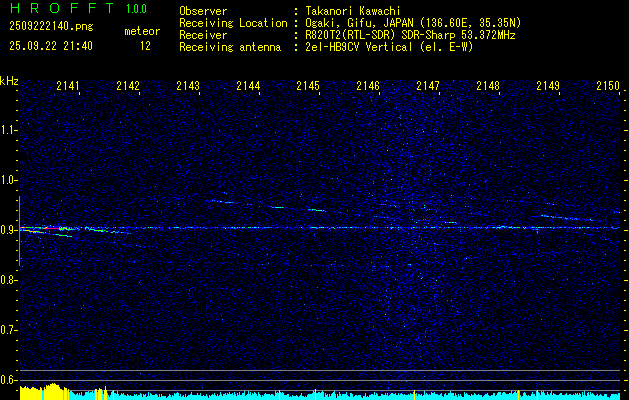Click the HROFFT title text
Image resolution: width=629 pixels, height=400 pixels.
(x=61, y=8)
